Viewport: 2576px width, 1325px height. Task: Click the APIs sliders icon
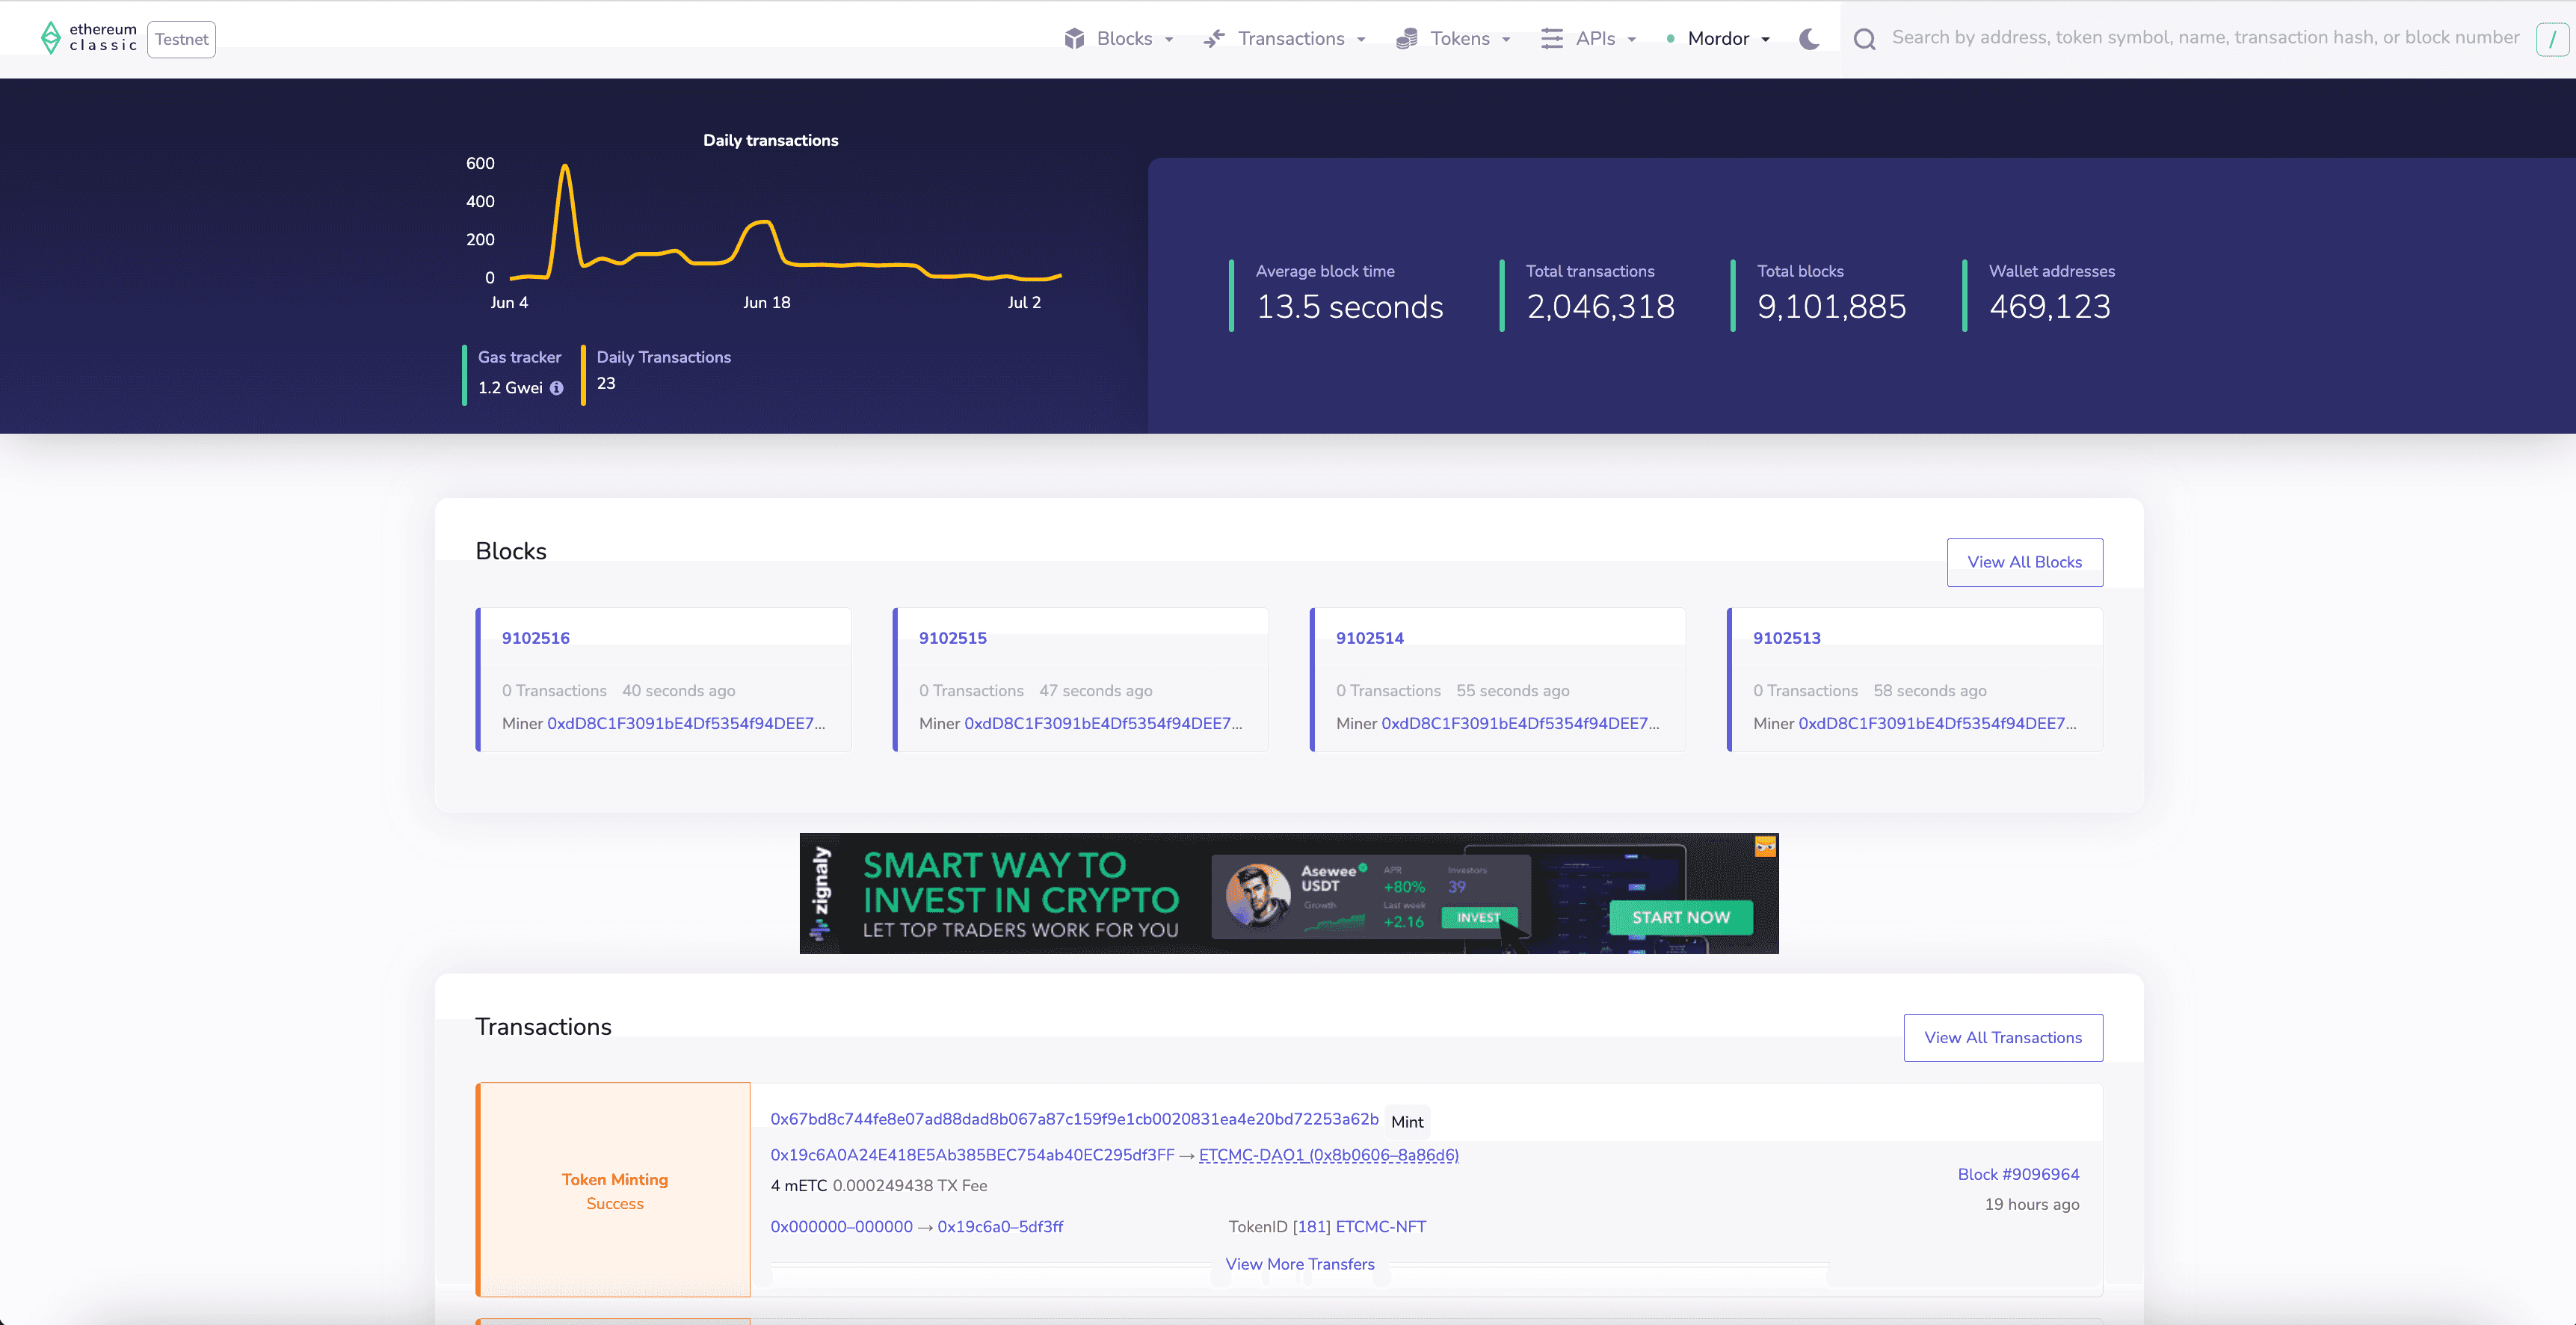[1551, 39]
